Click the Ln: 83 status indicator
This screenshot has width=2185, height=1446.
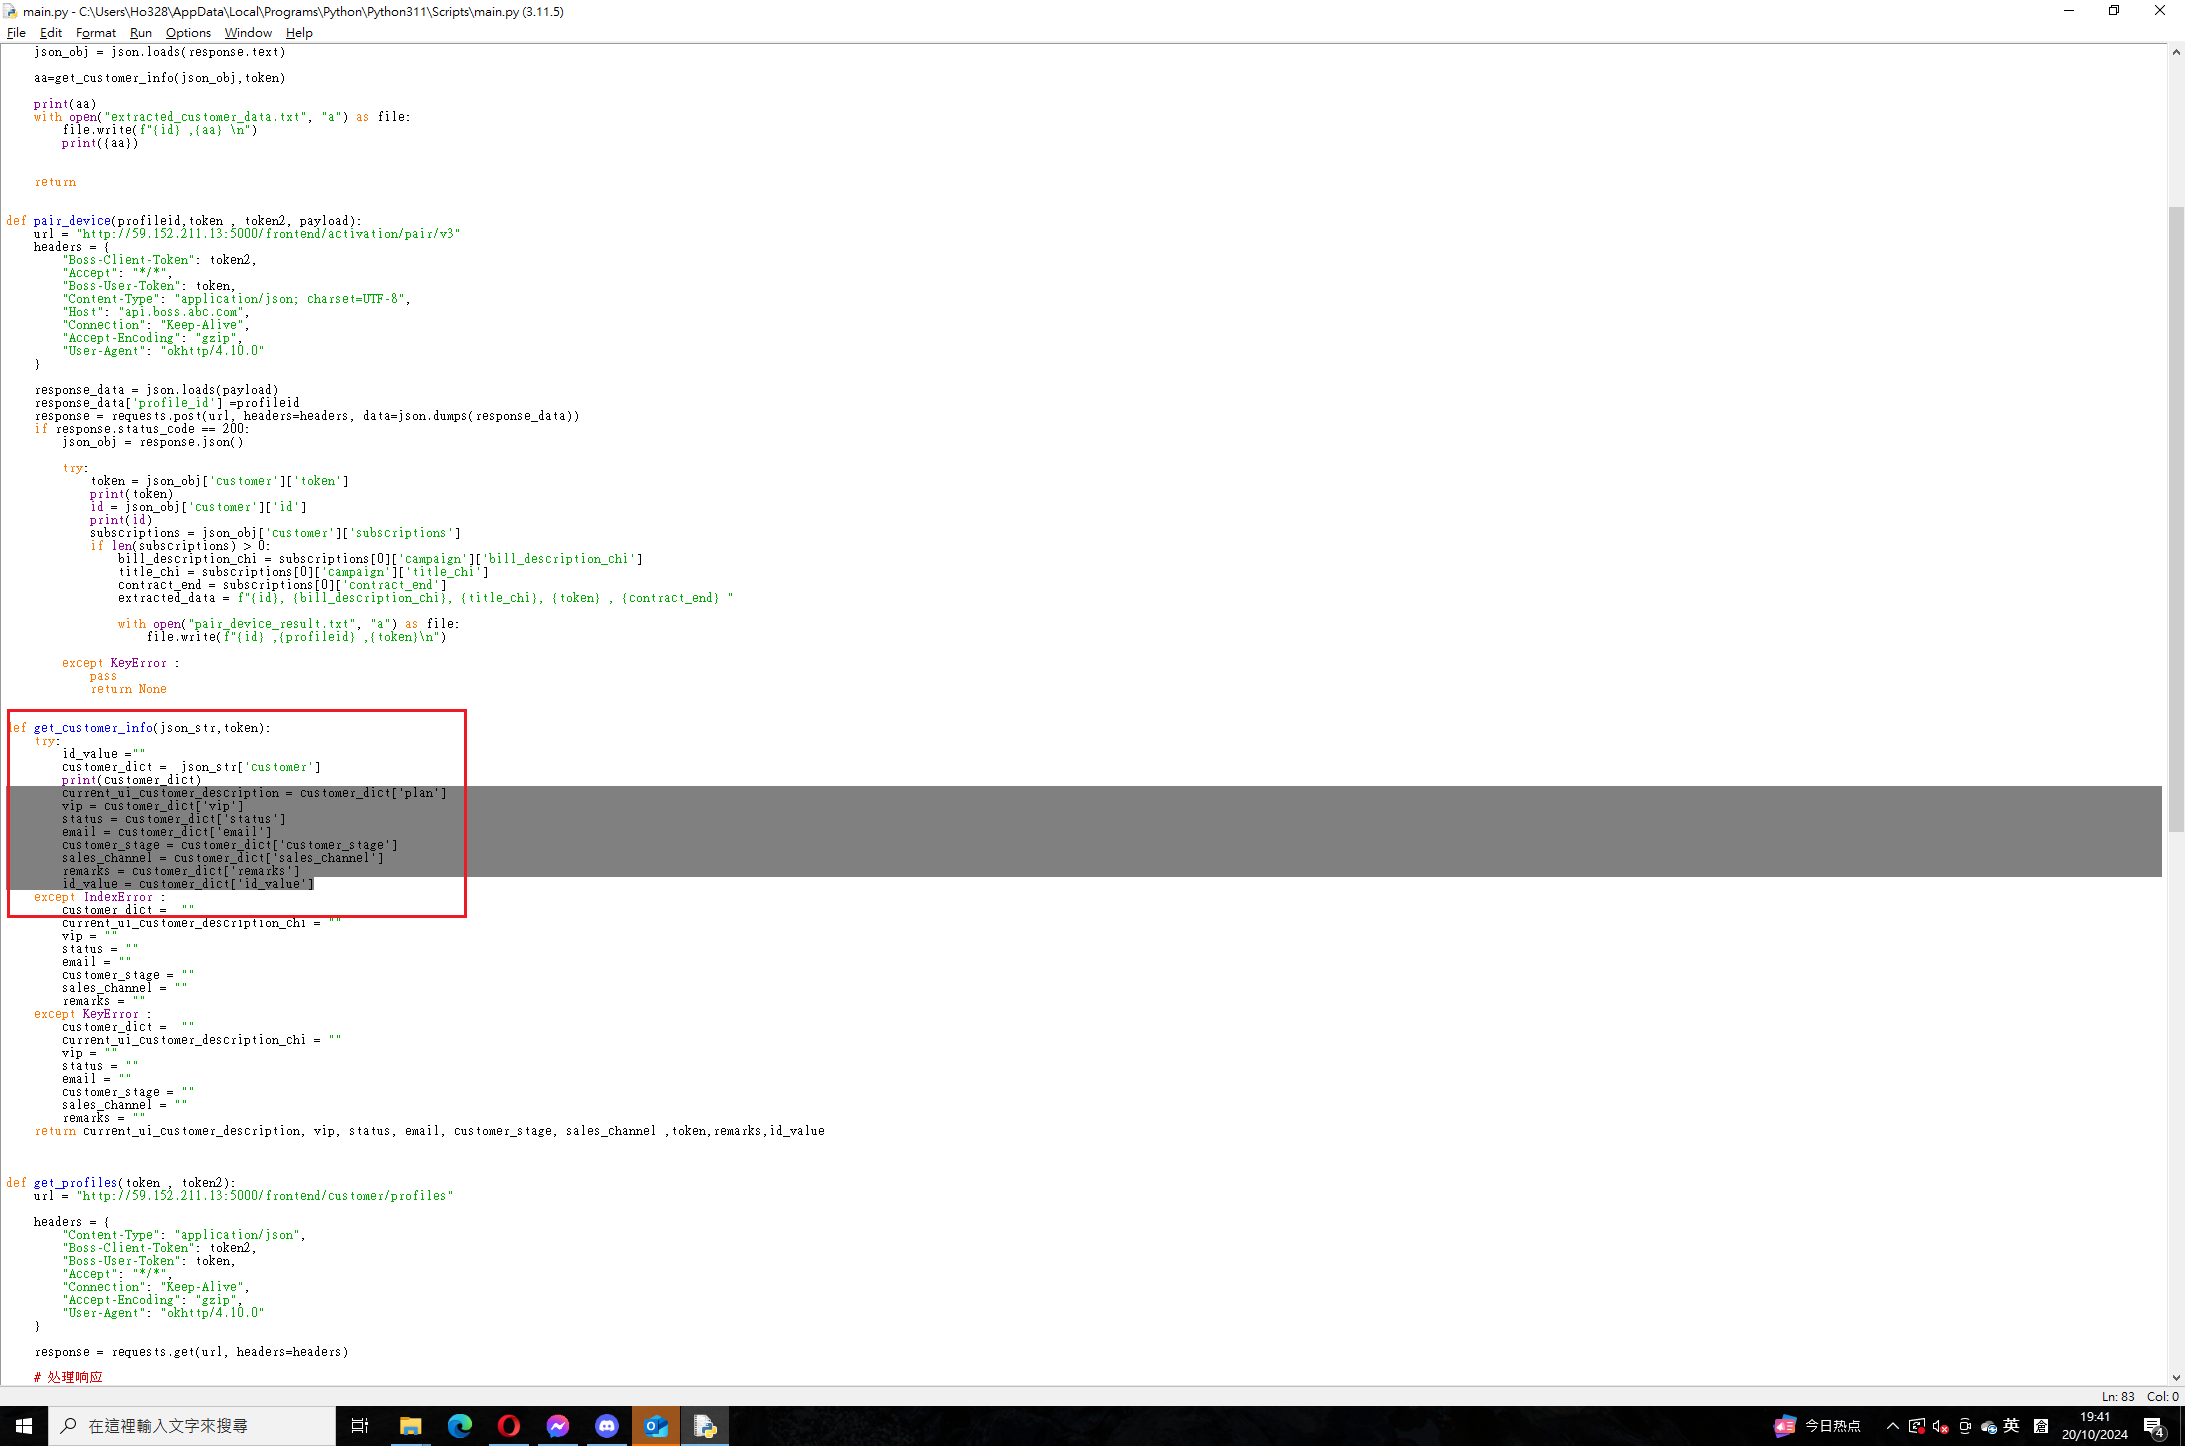tap(2118, 1396)
